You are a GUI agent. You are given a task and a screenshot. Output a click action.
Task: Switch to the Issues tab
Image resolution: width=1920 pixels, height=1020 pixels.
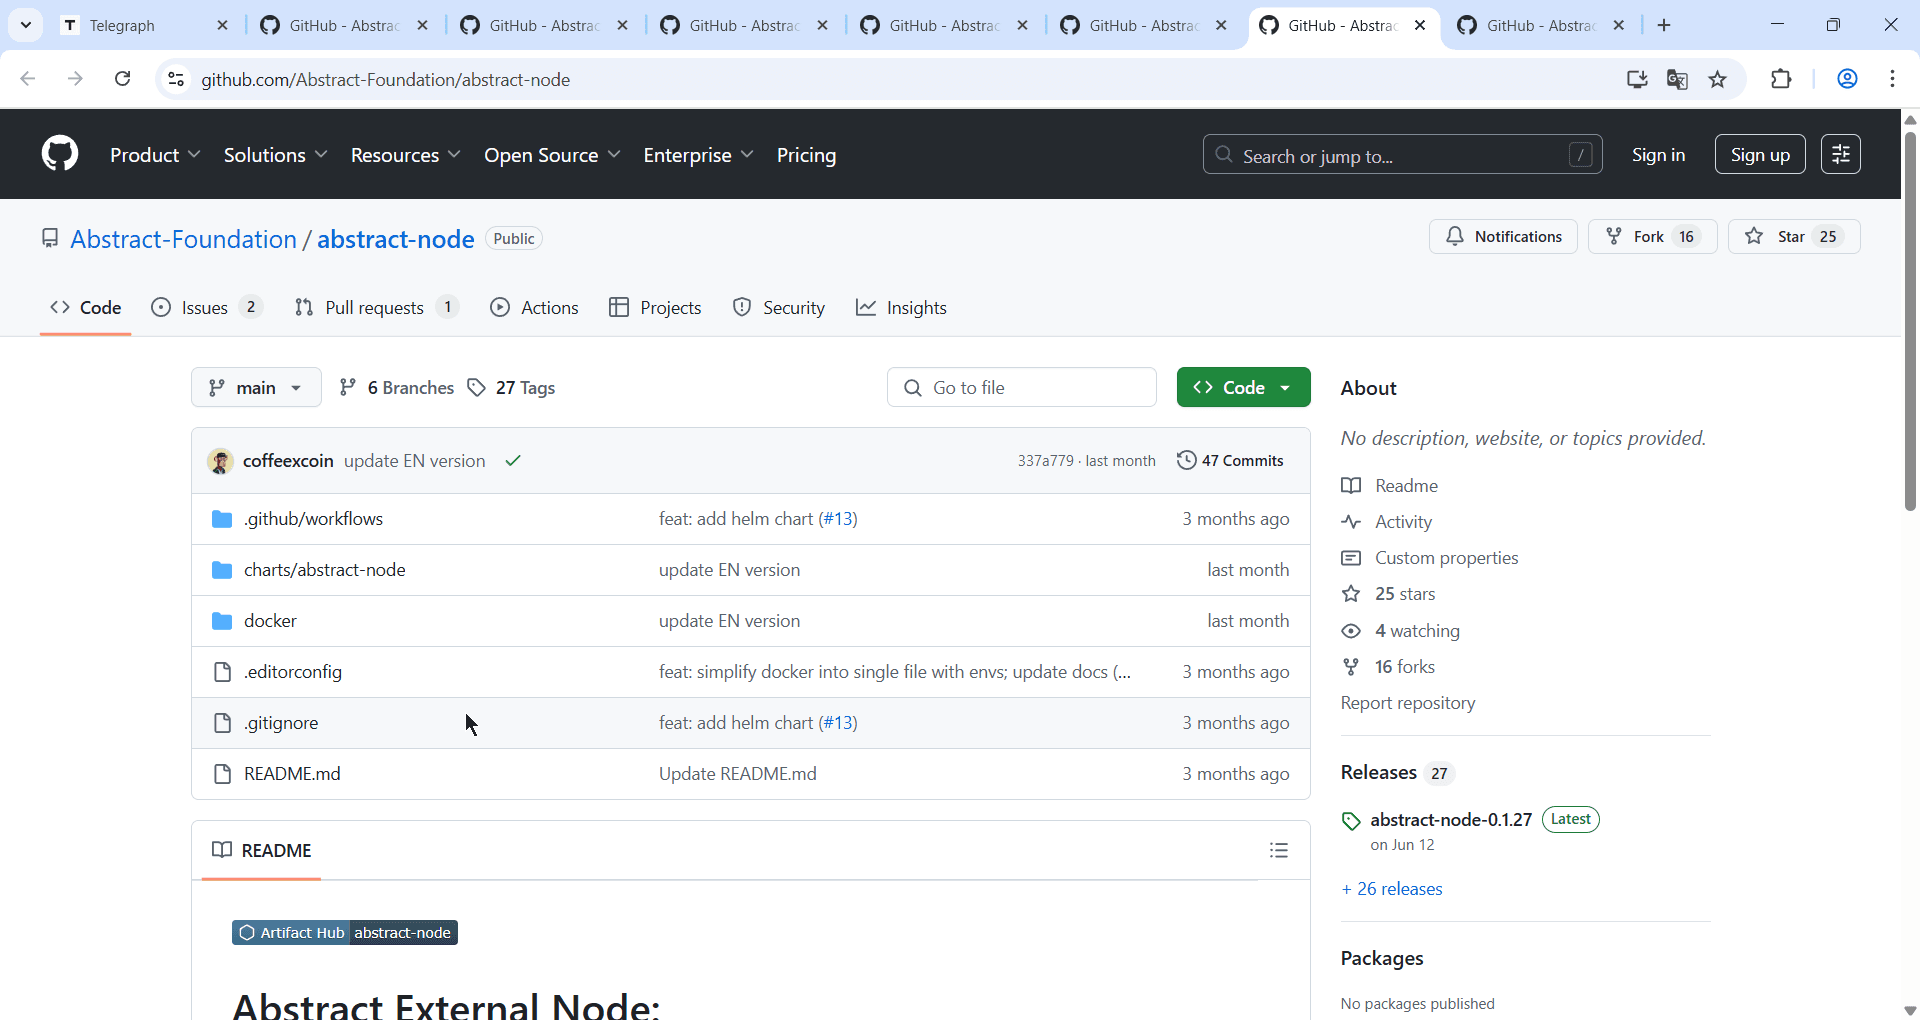(206, 308)
